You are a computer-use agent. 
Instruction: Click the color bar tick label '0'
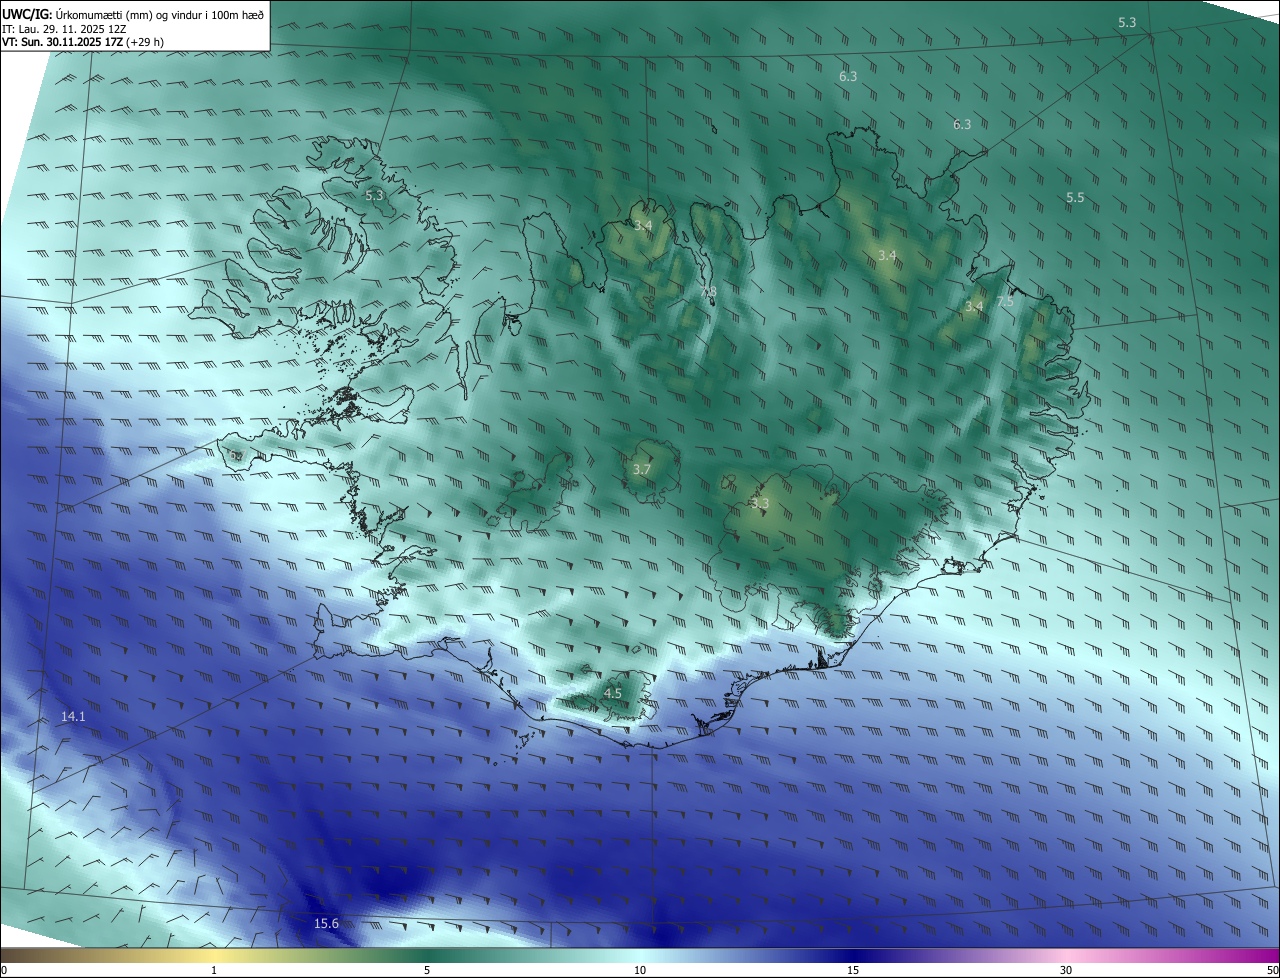pos(4,970)
